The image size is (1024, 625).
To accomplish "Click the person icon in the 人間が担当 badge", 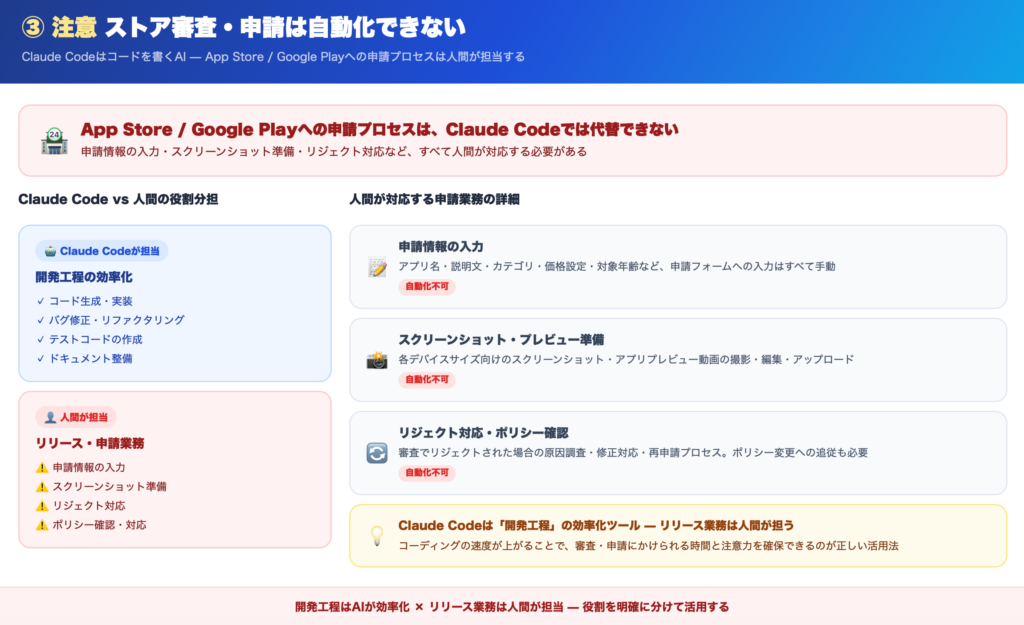I will click(x=51, y=417).
